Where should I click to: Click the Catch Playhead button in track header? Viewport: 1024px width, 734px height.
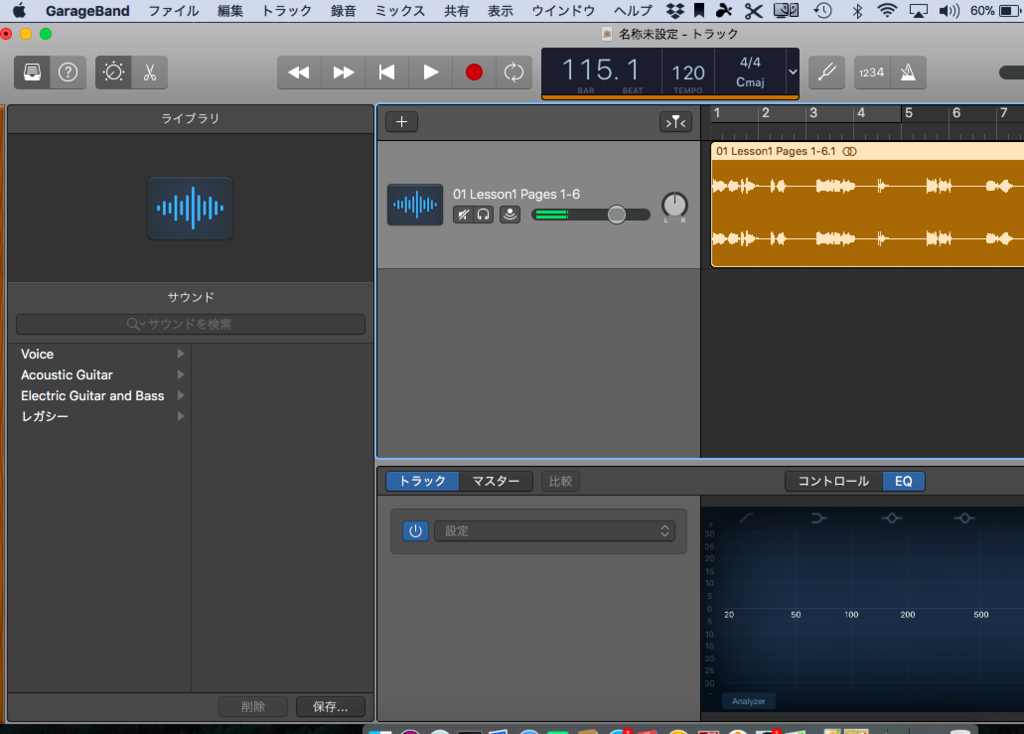tap(675, 121)
